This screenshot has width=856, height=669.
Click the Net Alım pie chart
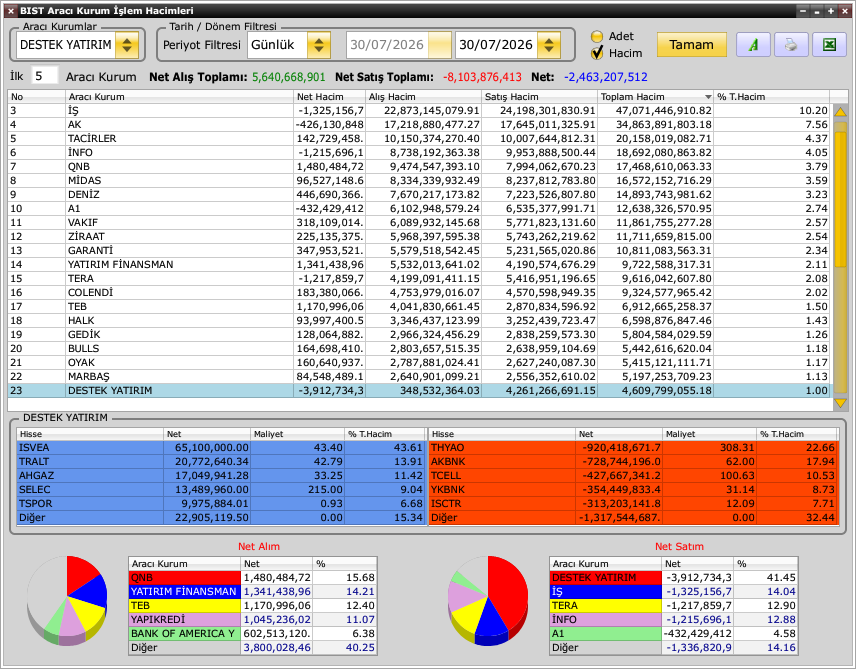[67, 600]
